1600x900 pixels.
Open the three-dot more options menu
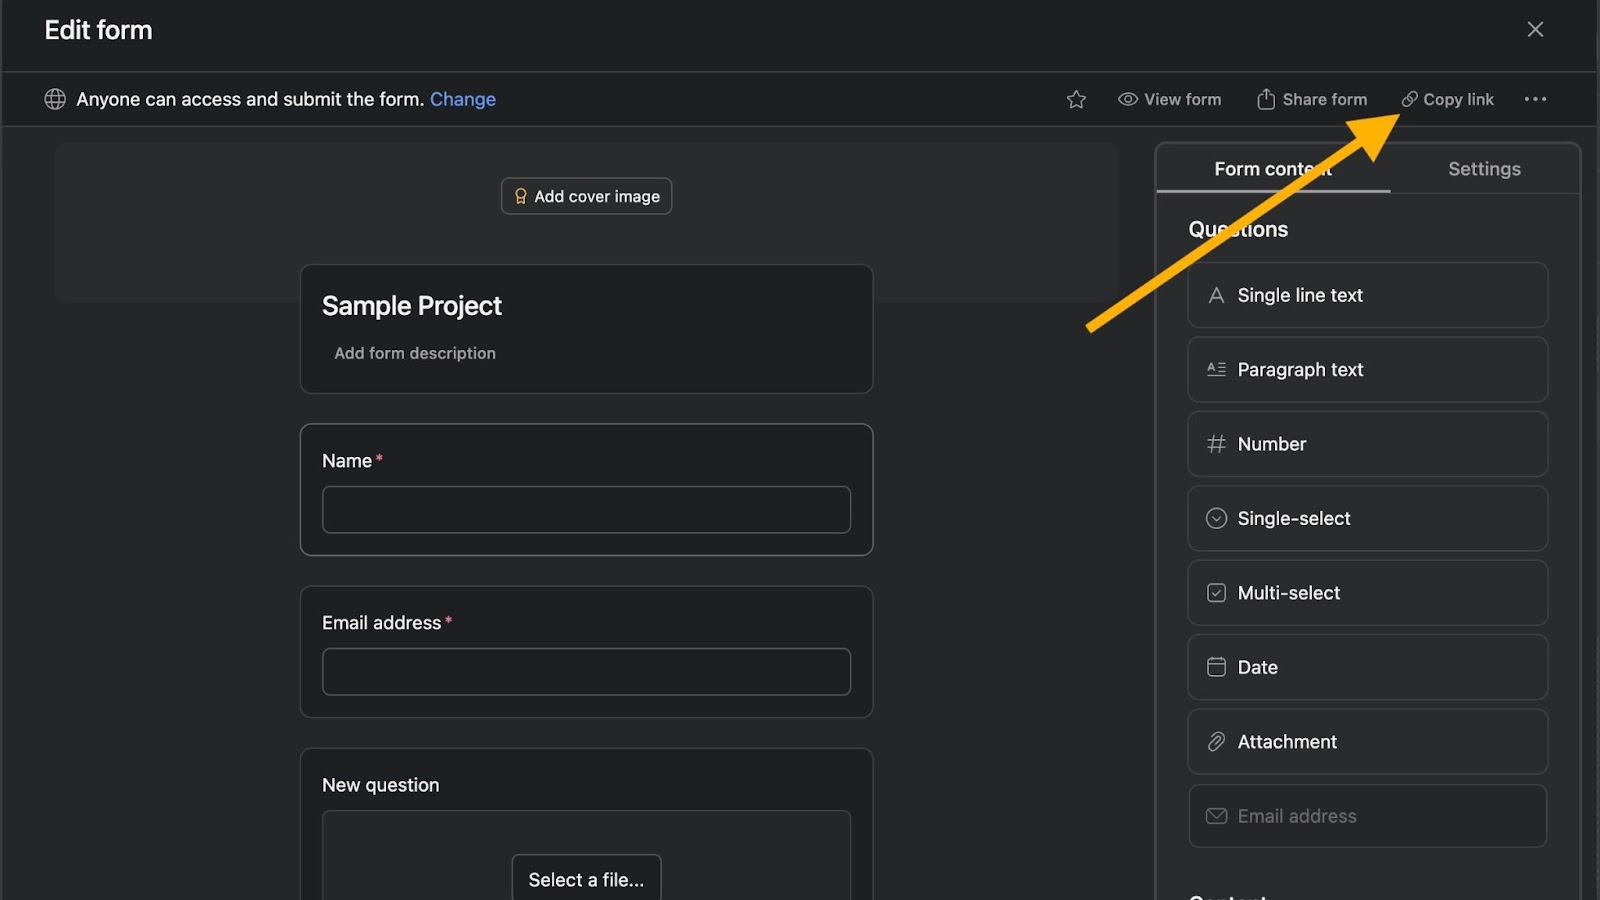[x=1535, y=99]
